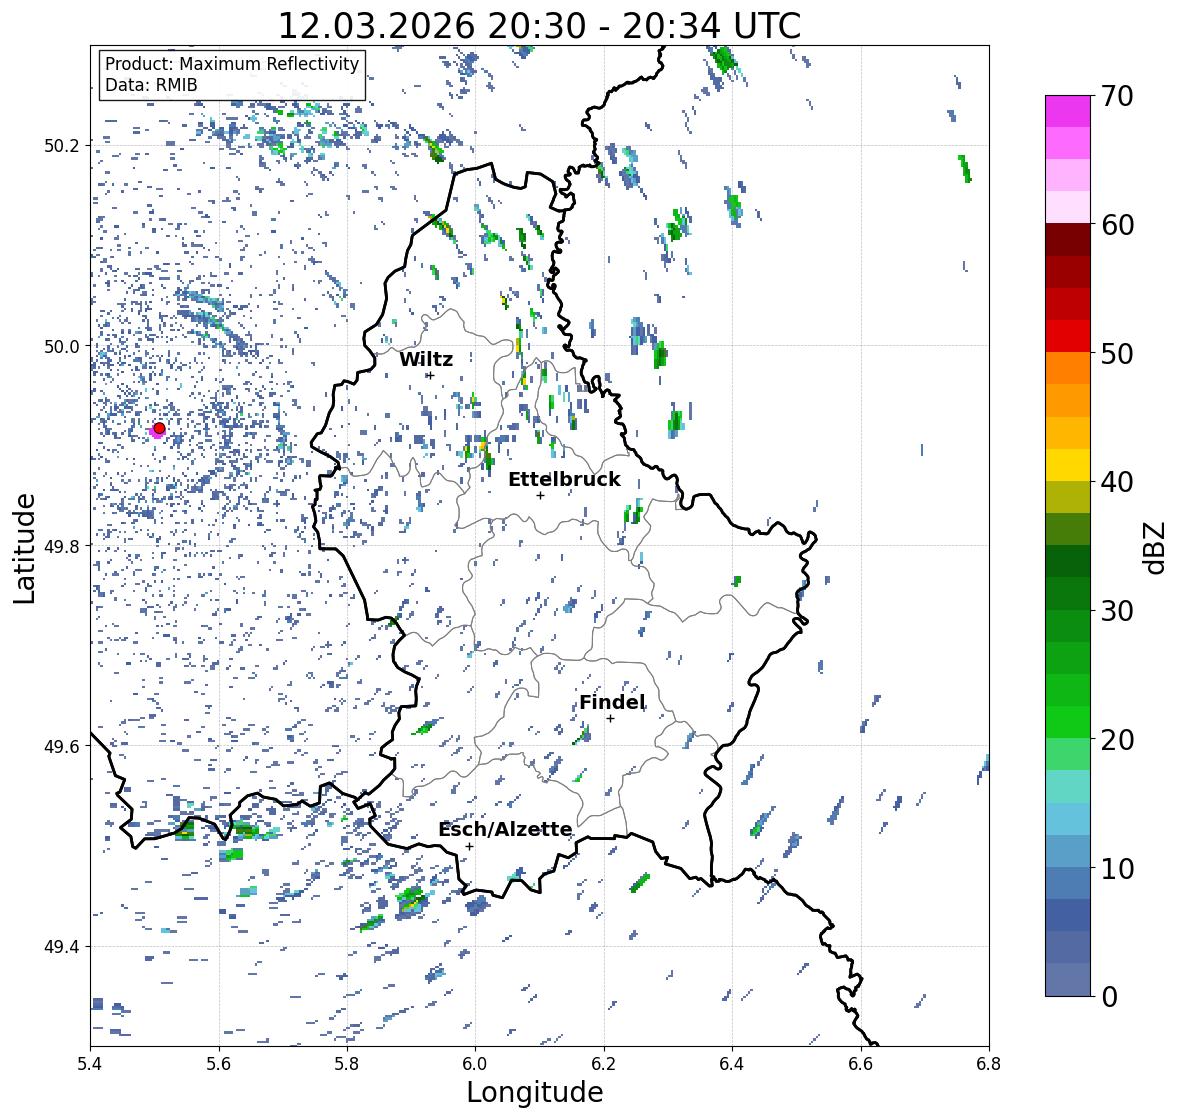Click the Findel station label
The height and width of the screenshot is (1117, 1179).
[612, 702]
